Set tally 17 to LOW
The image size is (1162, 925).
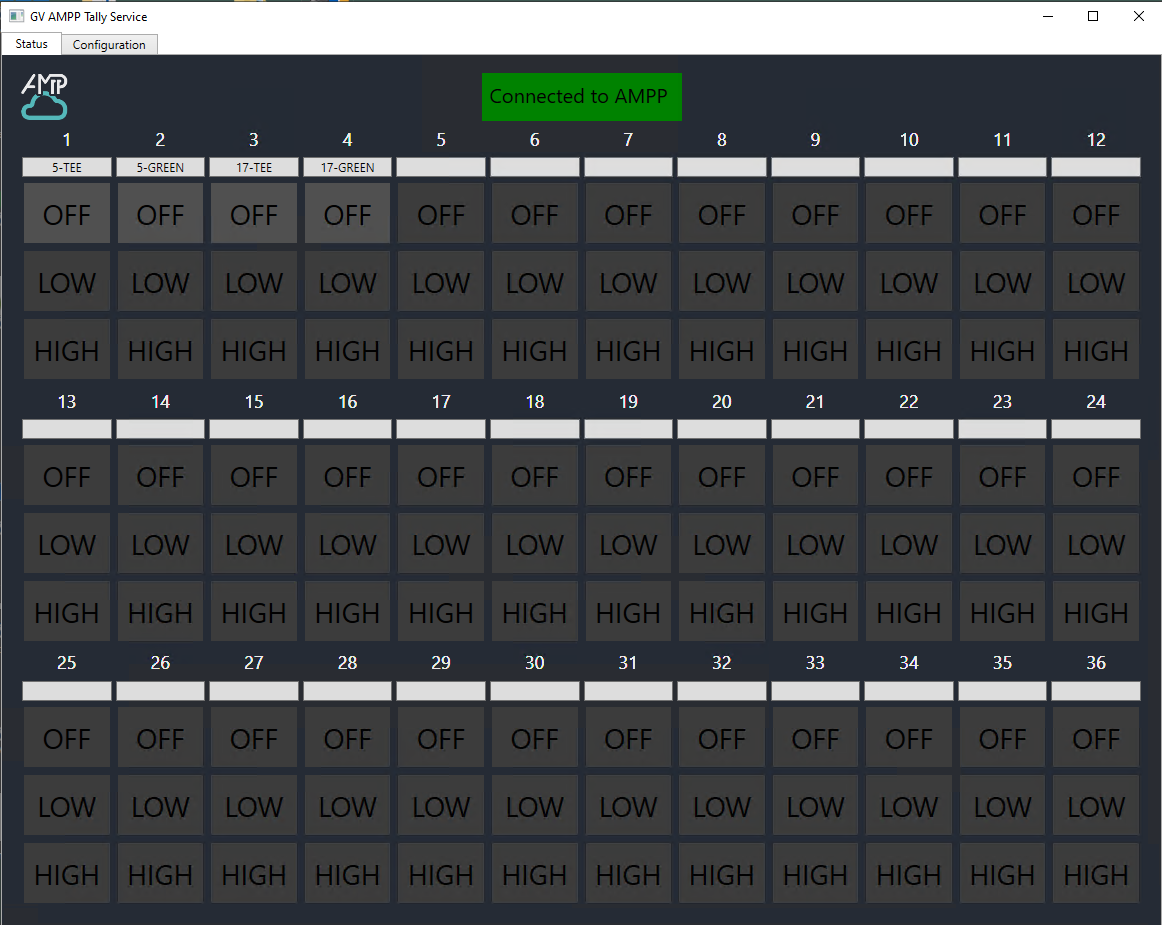441,543
